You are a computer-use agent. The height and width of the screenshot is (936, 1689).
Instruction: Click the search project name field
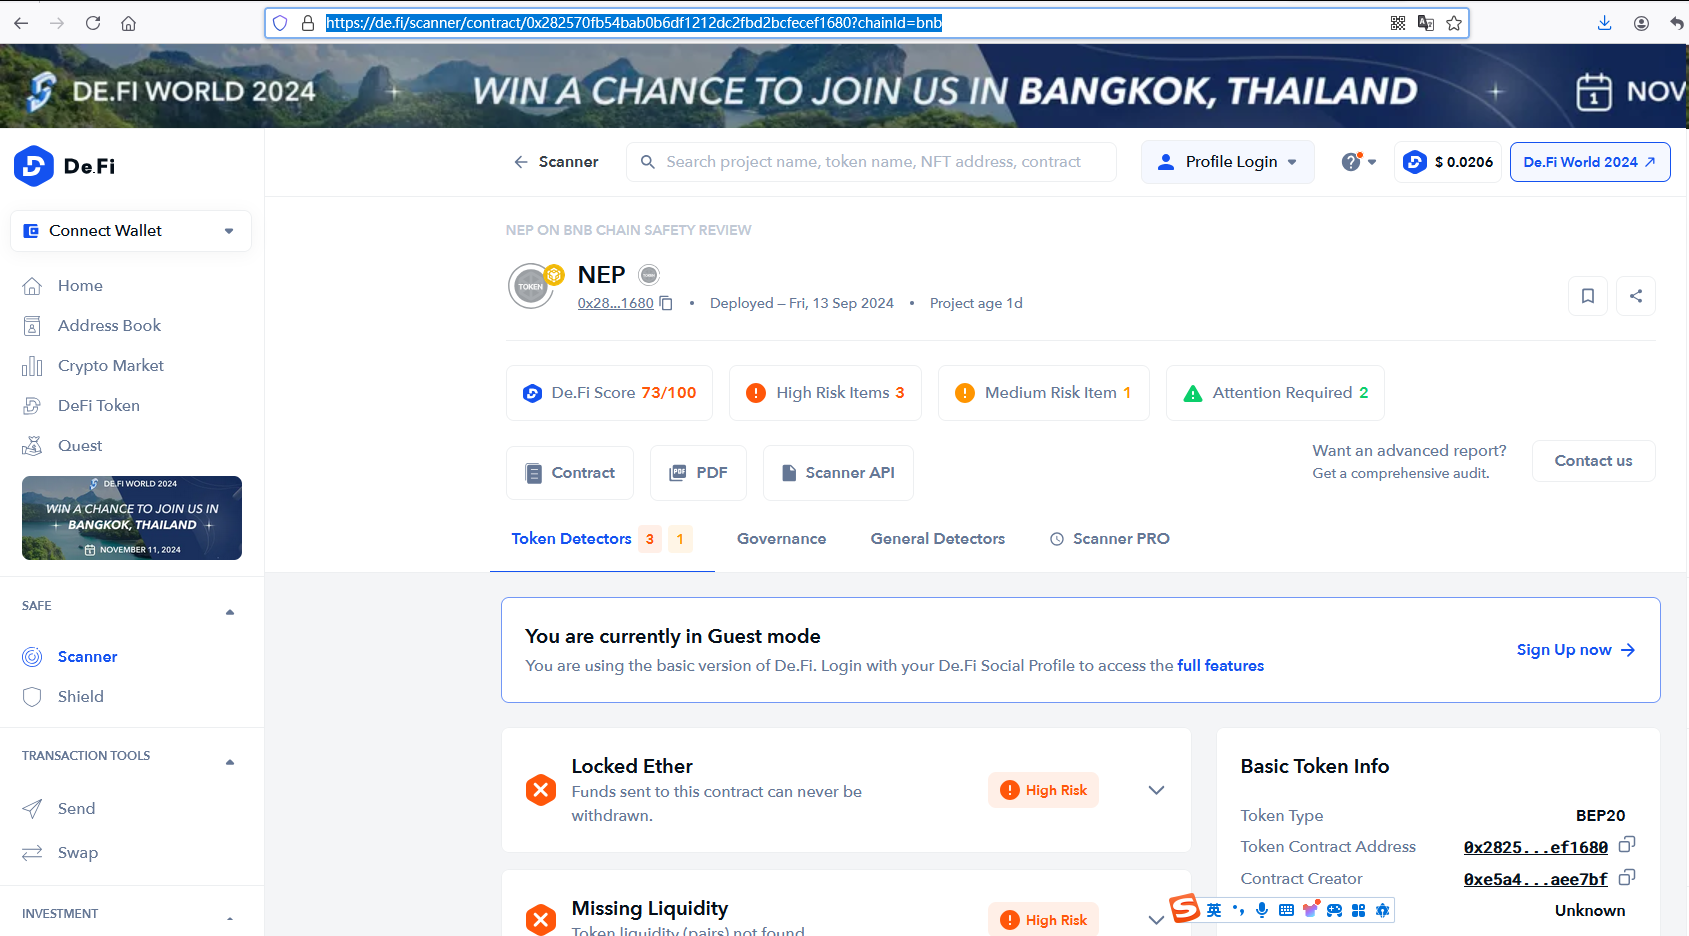point(871,162)
